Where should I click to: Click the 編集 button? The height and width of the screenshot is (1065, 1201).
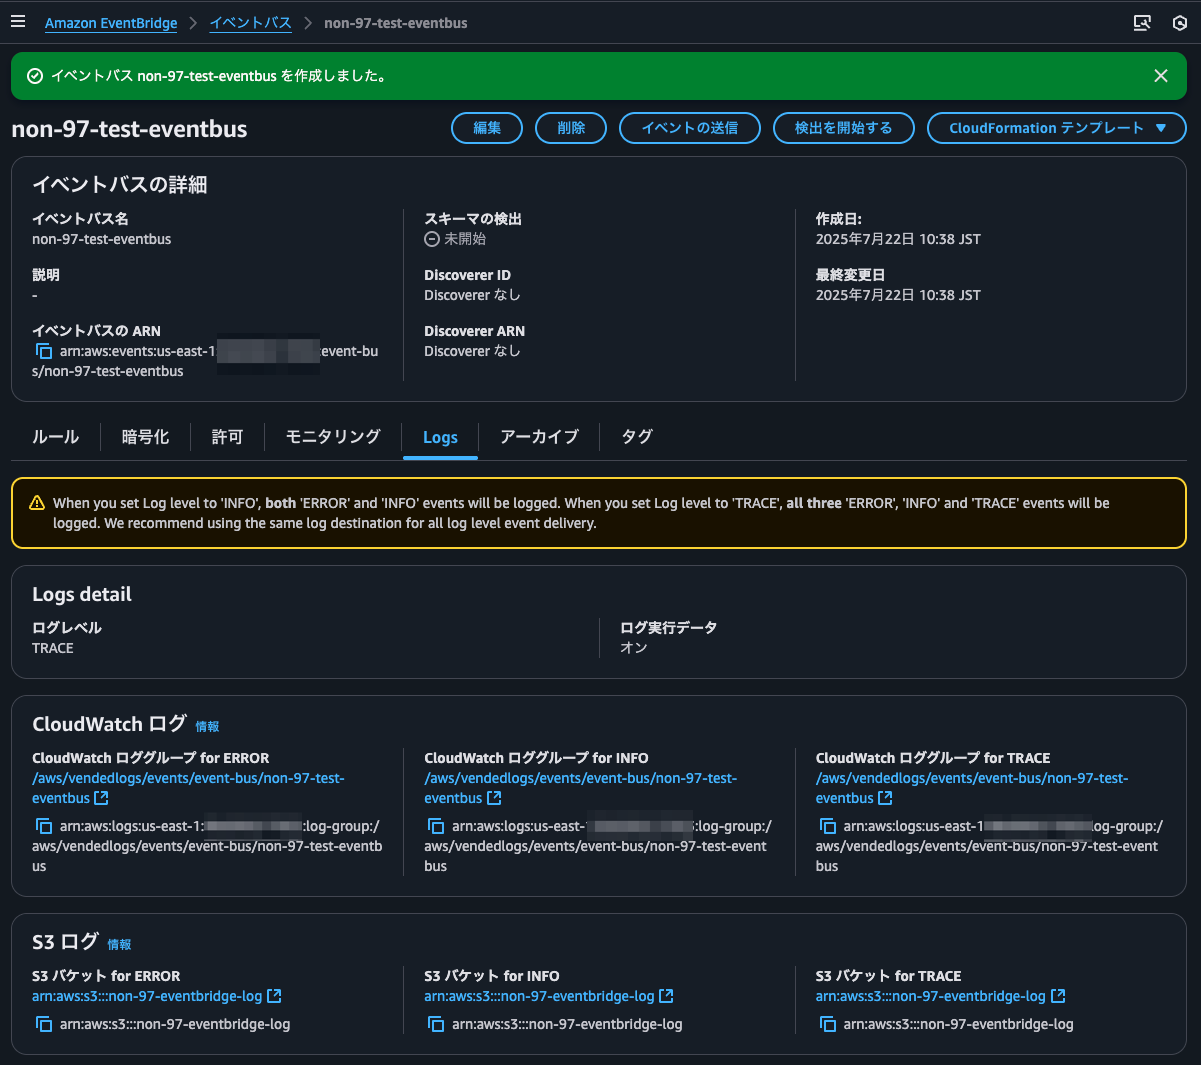tap(487, 128)
